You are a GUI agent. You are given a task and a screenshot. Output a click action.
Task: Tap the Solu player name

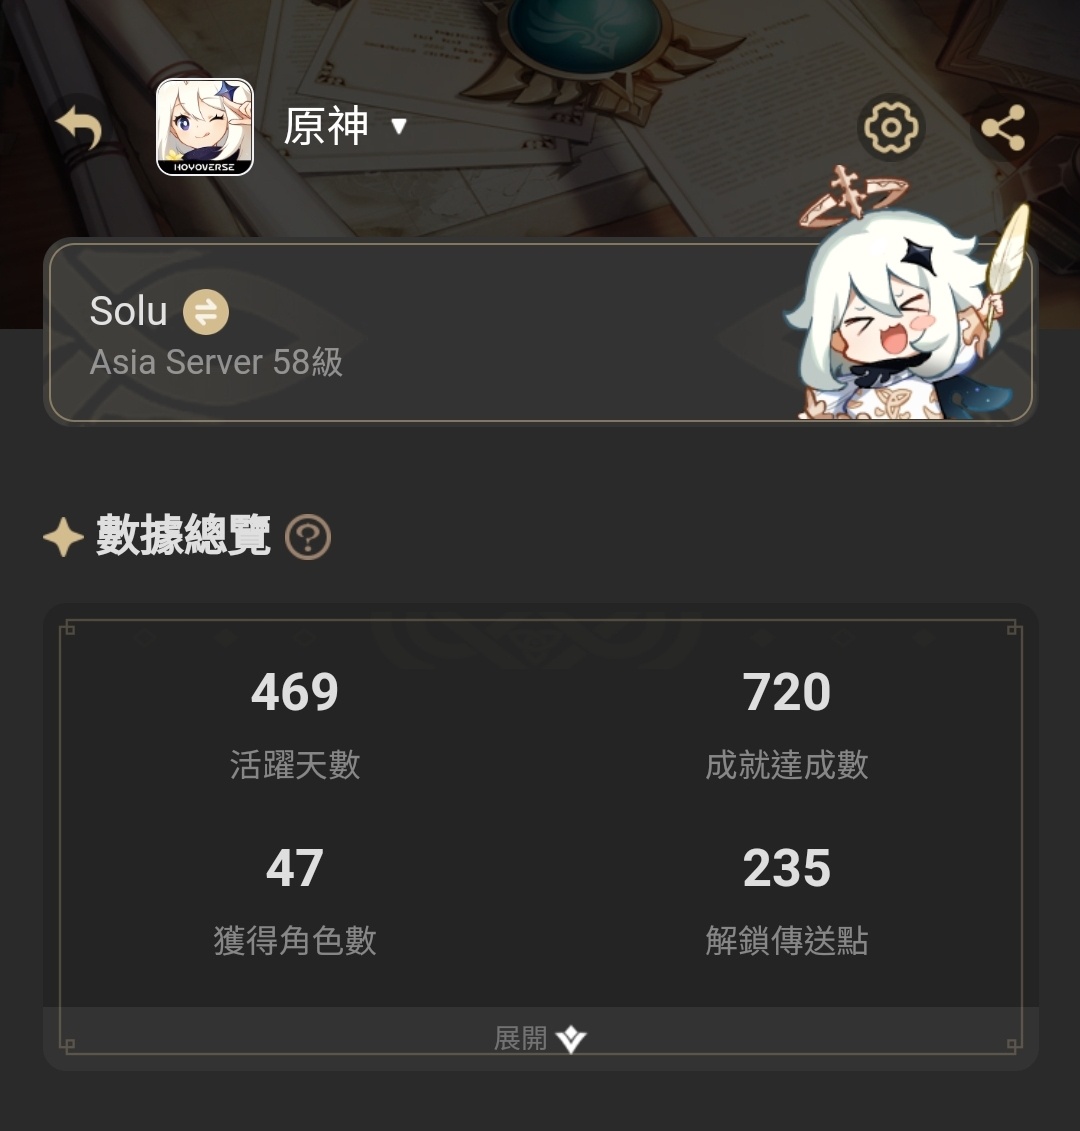[x=128, y=311]
